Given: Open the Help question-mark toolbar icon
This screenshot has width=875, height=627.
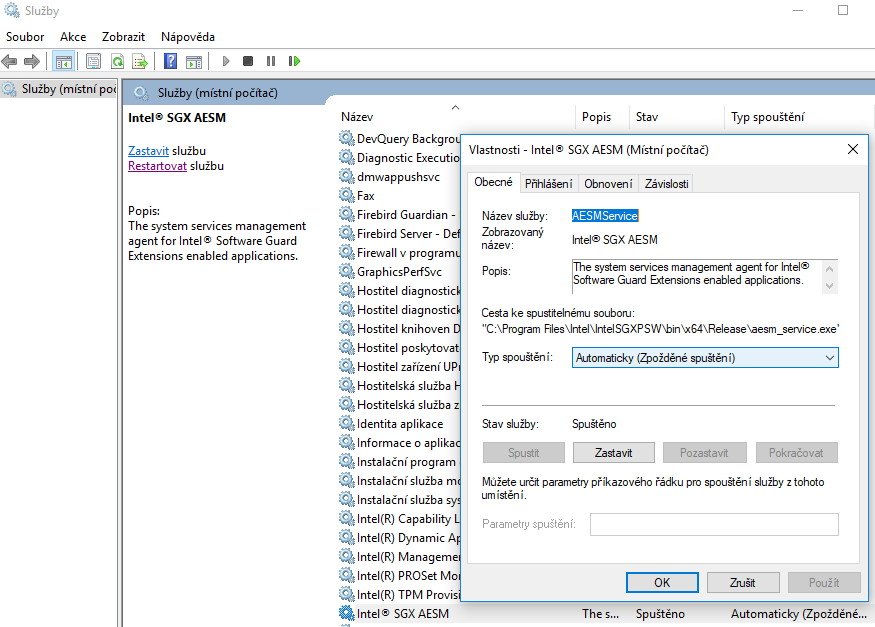Looking at the screenshot, I should 170,61.
